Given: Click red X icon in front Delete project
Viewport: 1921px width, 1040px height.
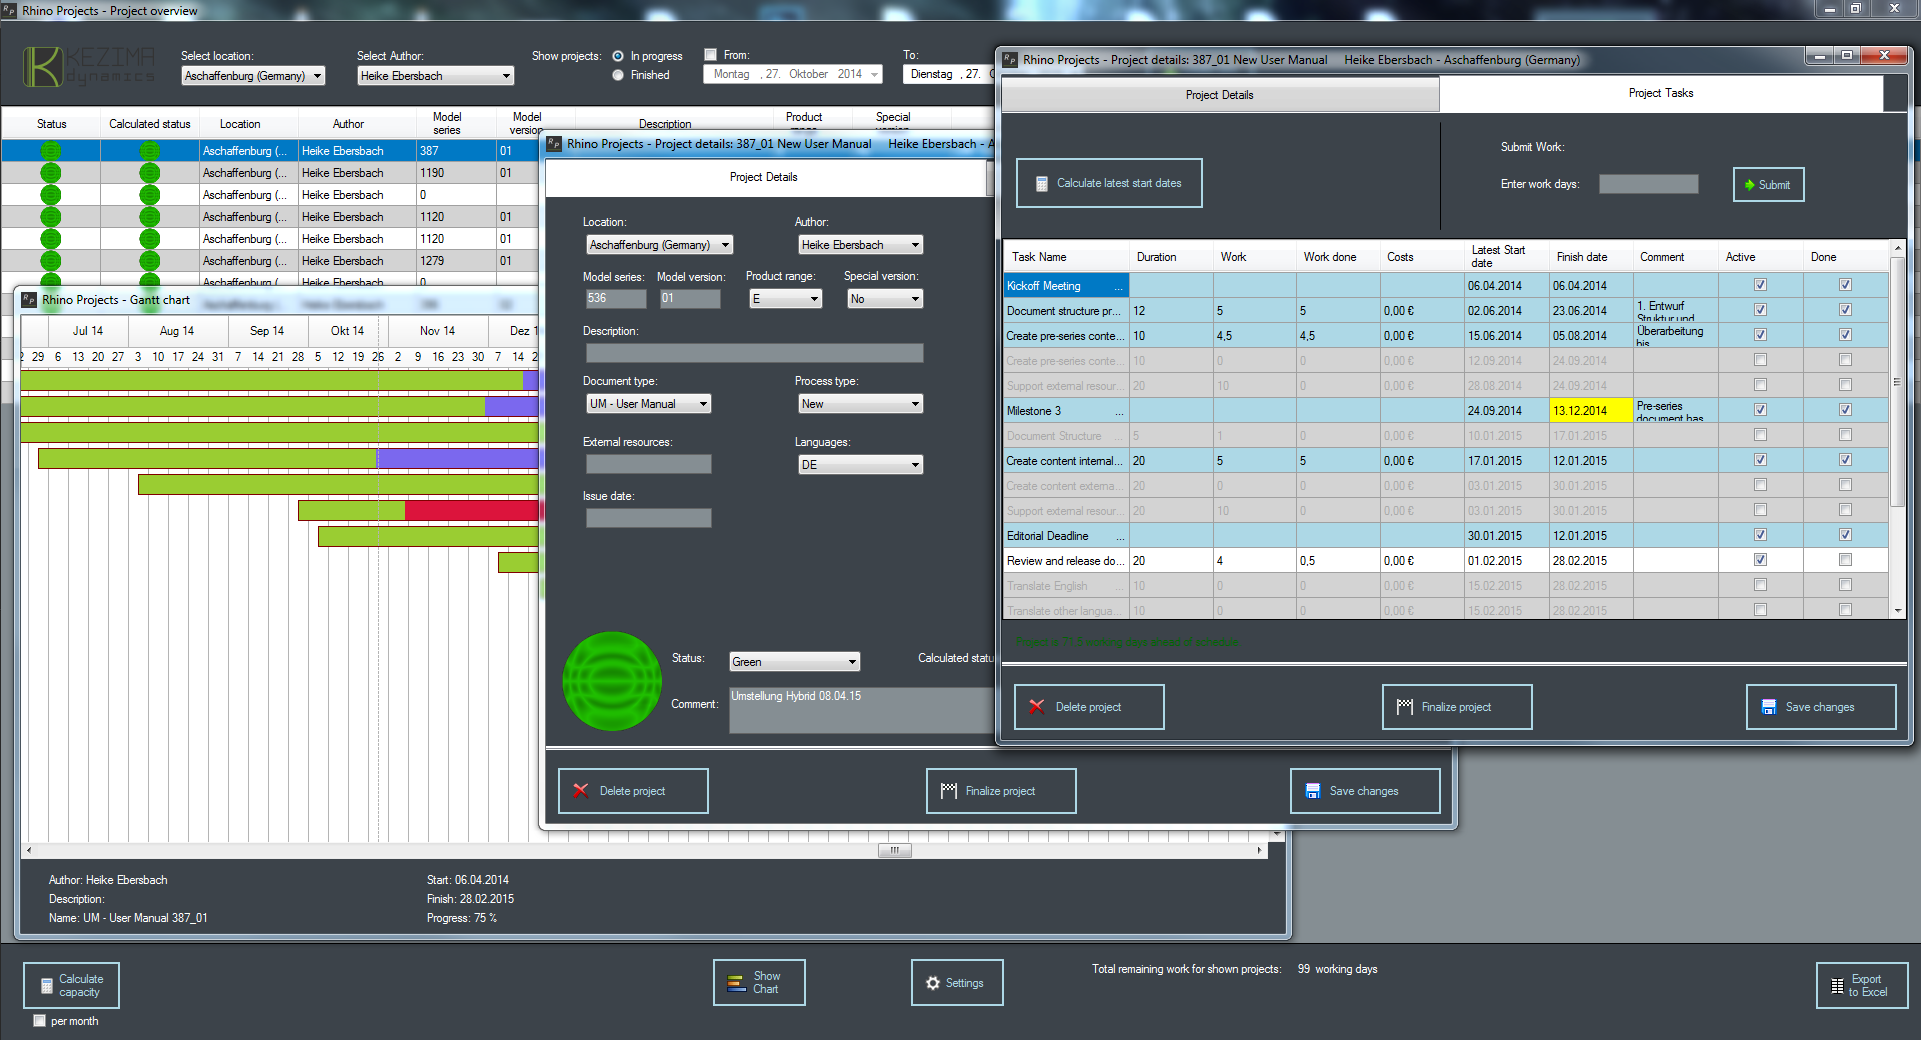Looking at the screenshot, I should pos(1037,707).
